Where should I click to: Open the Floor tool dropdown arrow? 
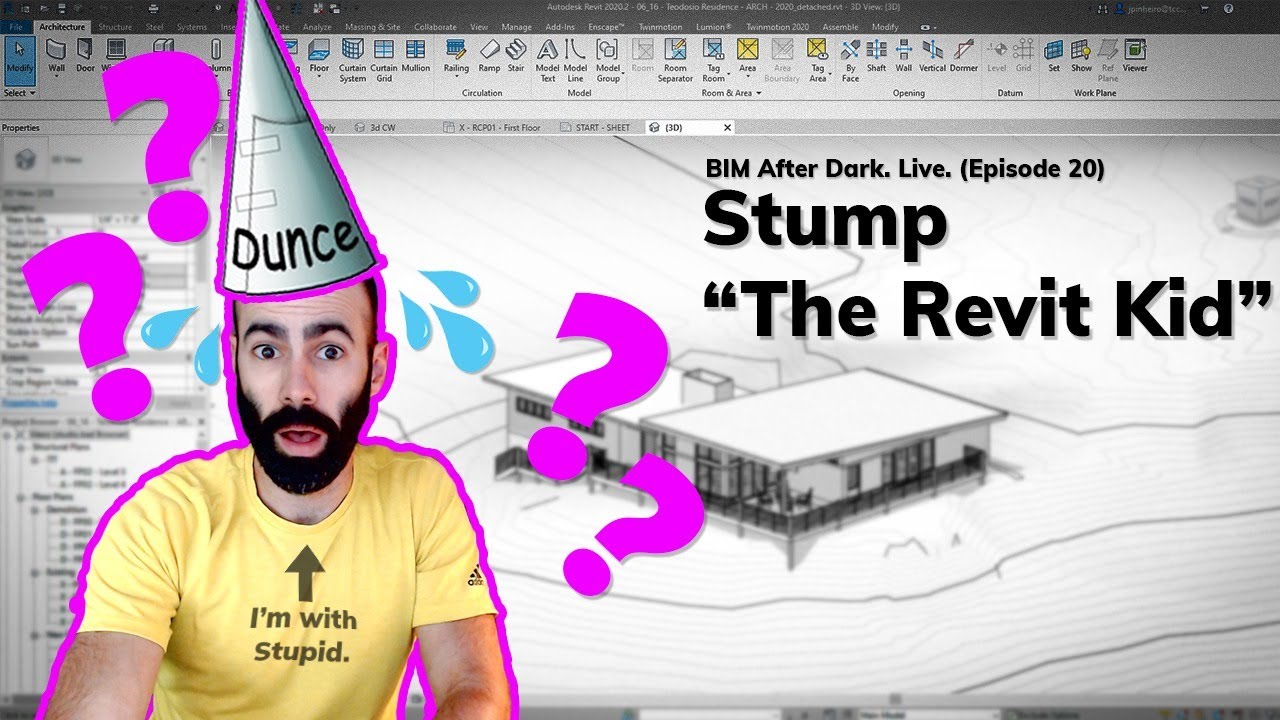point(319,78)
